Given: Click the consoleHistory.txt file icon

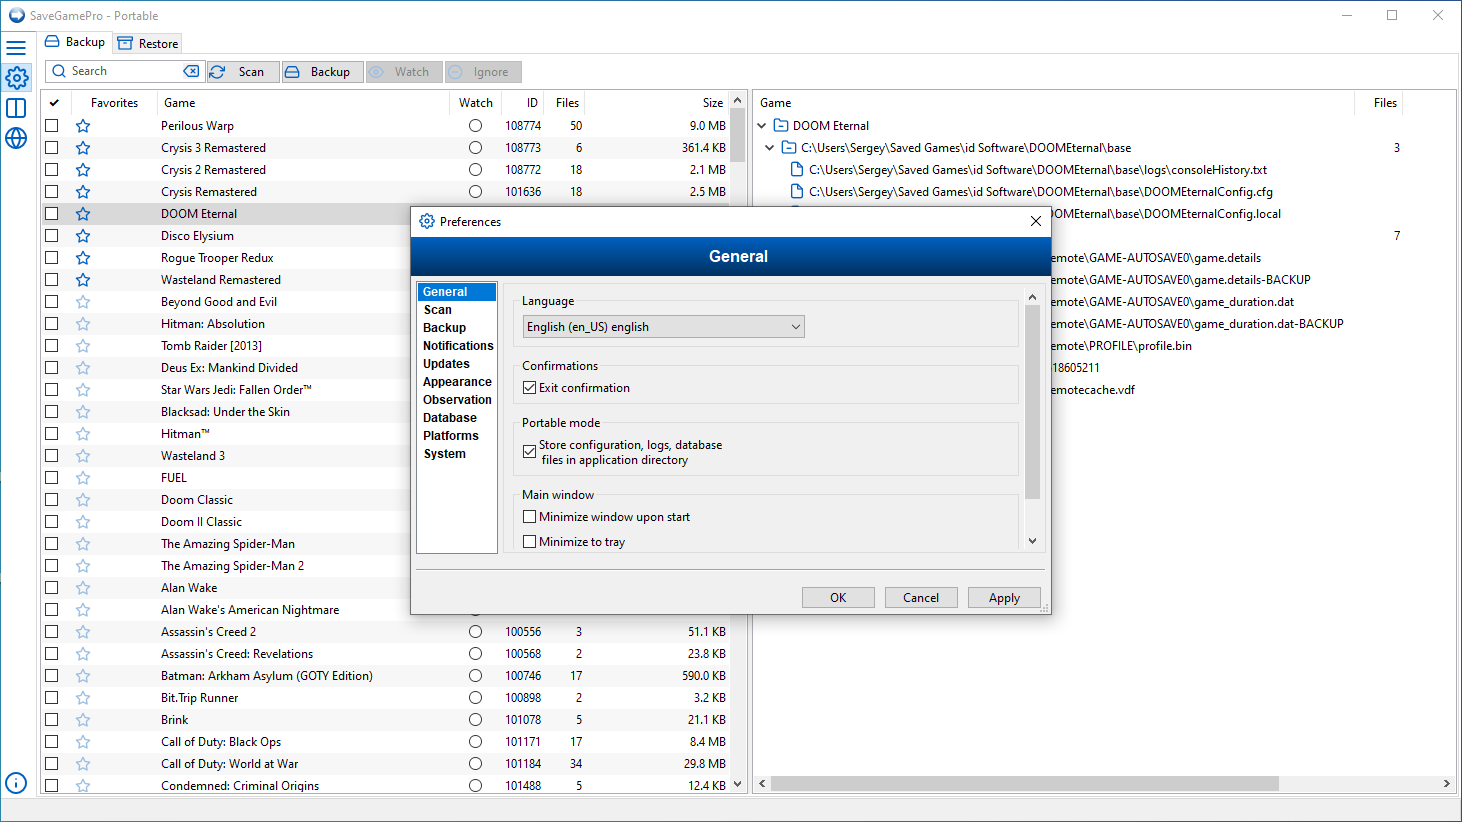Looking at the screenshot, I should pyautogui.click(x=797, y=170).
